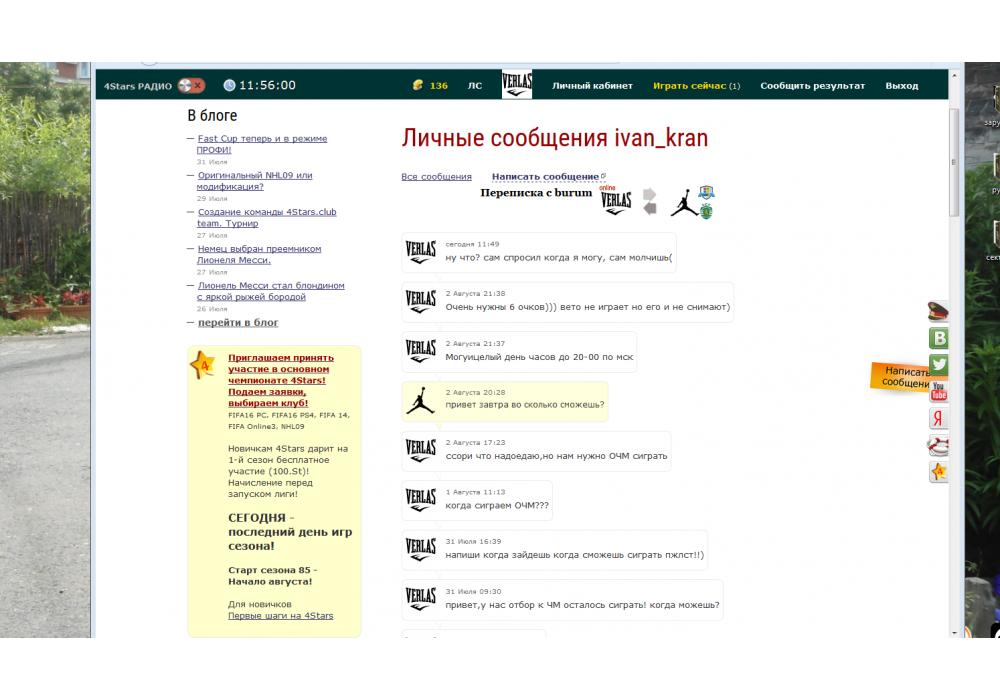The width and height of the screenshot is (1000, 700).
Task: Open the green VK icon in the side panel
Action: point(939,339)
